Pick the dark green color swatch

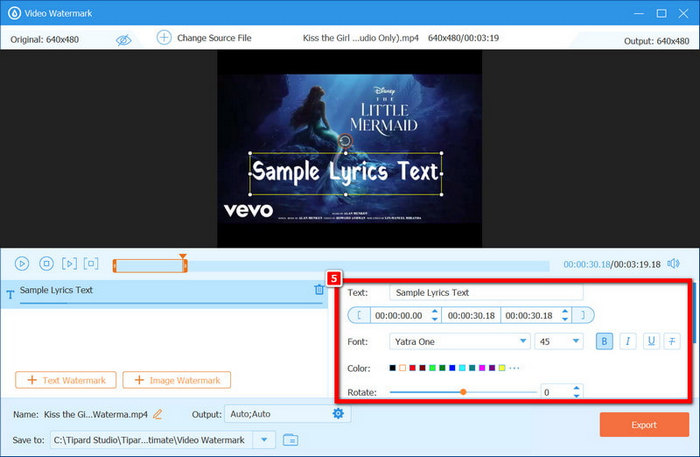442,368
